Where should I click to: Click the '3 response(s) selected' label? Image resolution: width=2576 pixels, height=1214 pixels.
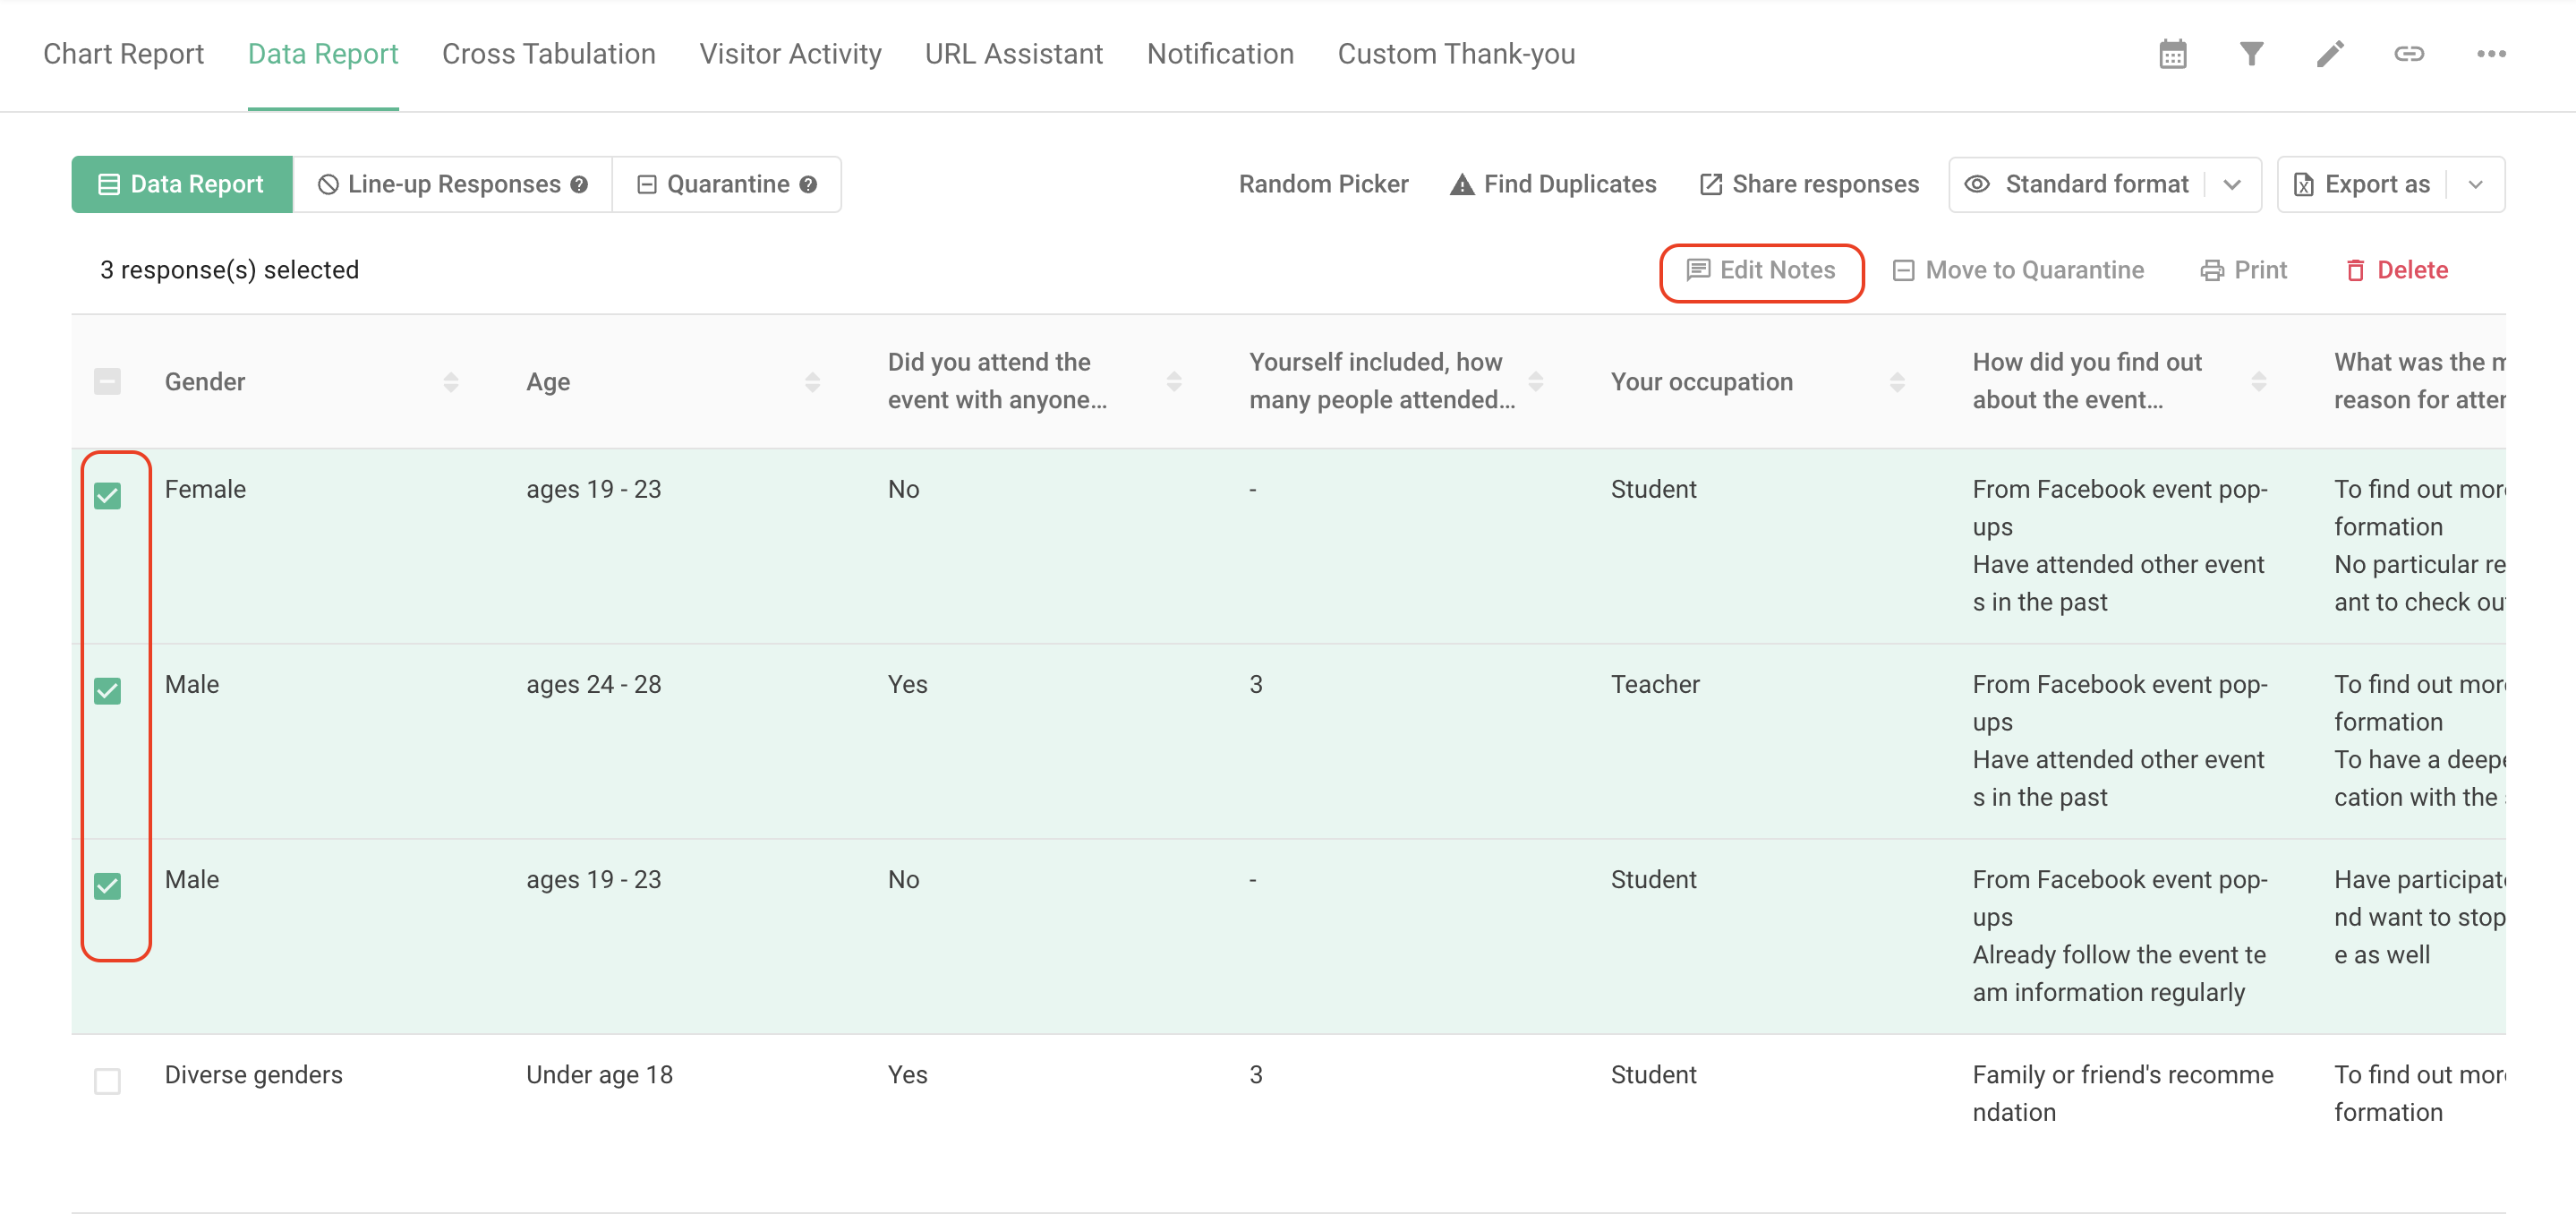click(x=229, y=271)
